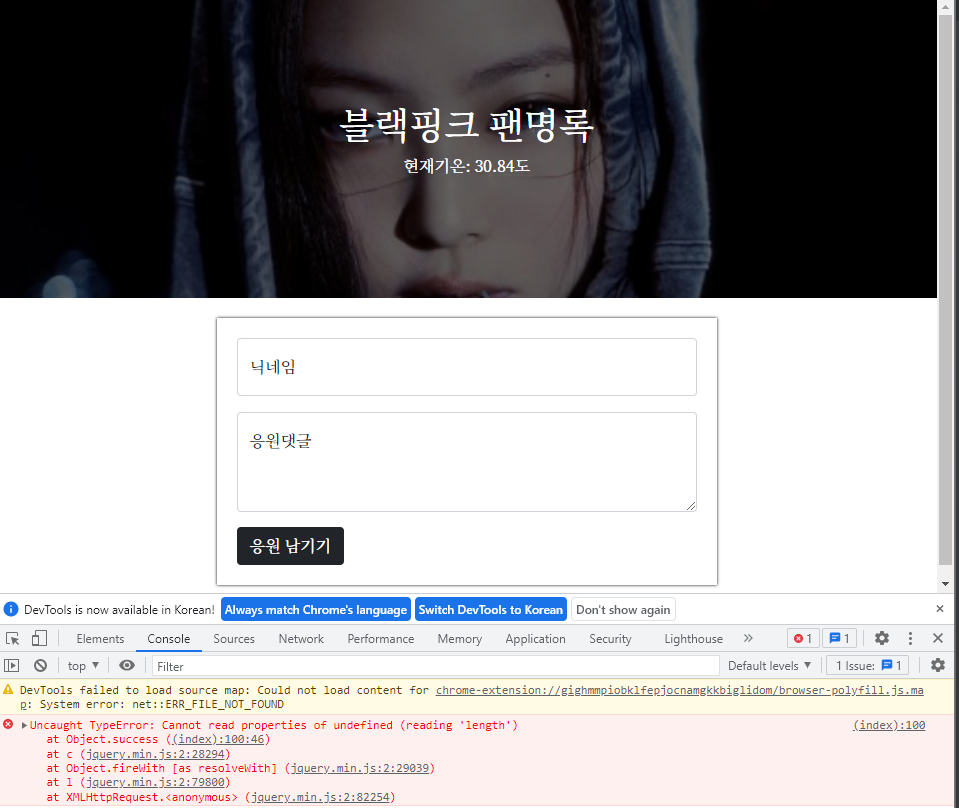959x808 pixels.
Task: Open the (index):100:46 stack trace link
Action: (218, 739)
